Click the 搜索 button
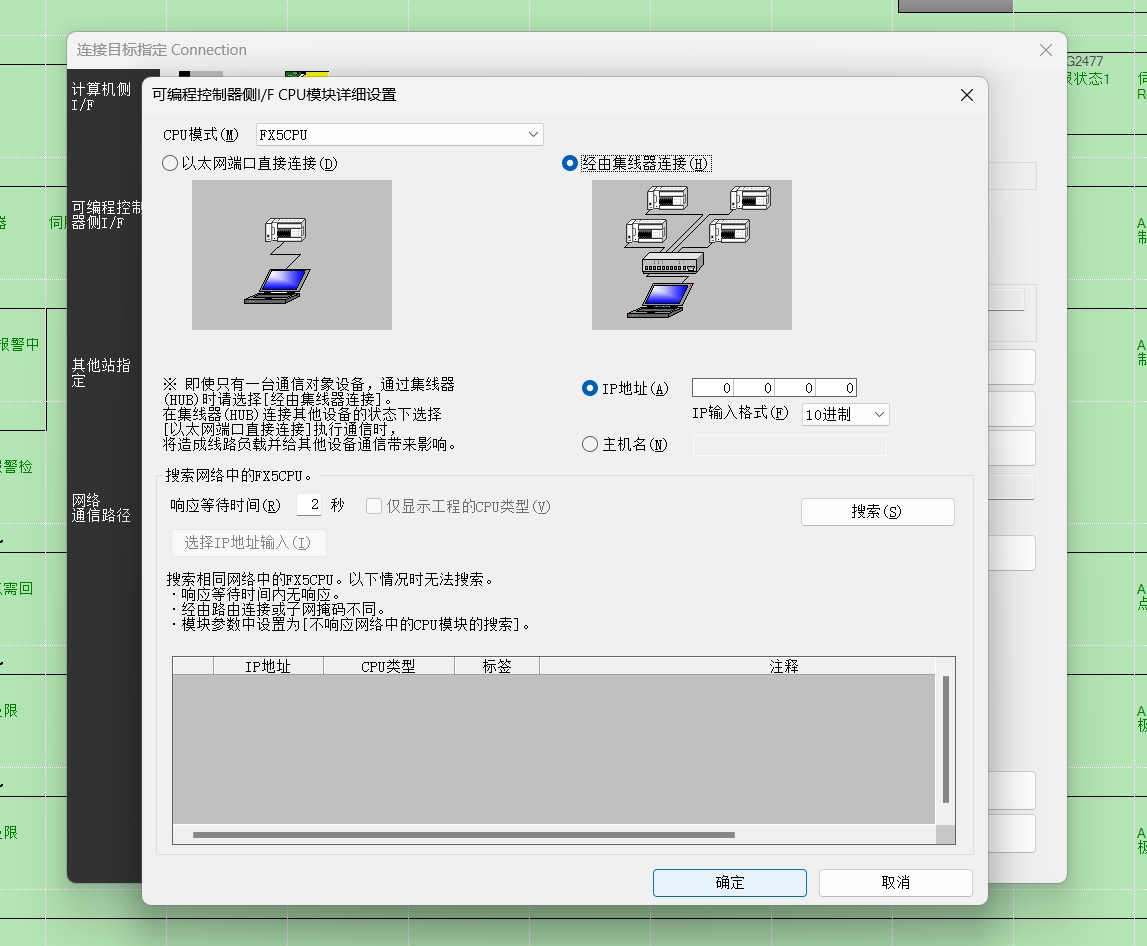The width and height of the screenshot is (1147, 946). (877, 512)
